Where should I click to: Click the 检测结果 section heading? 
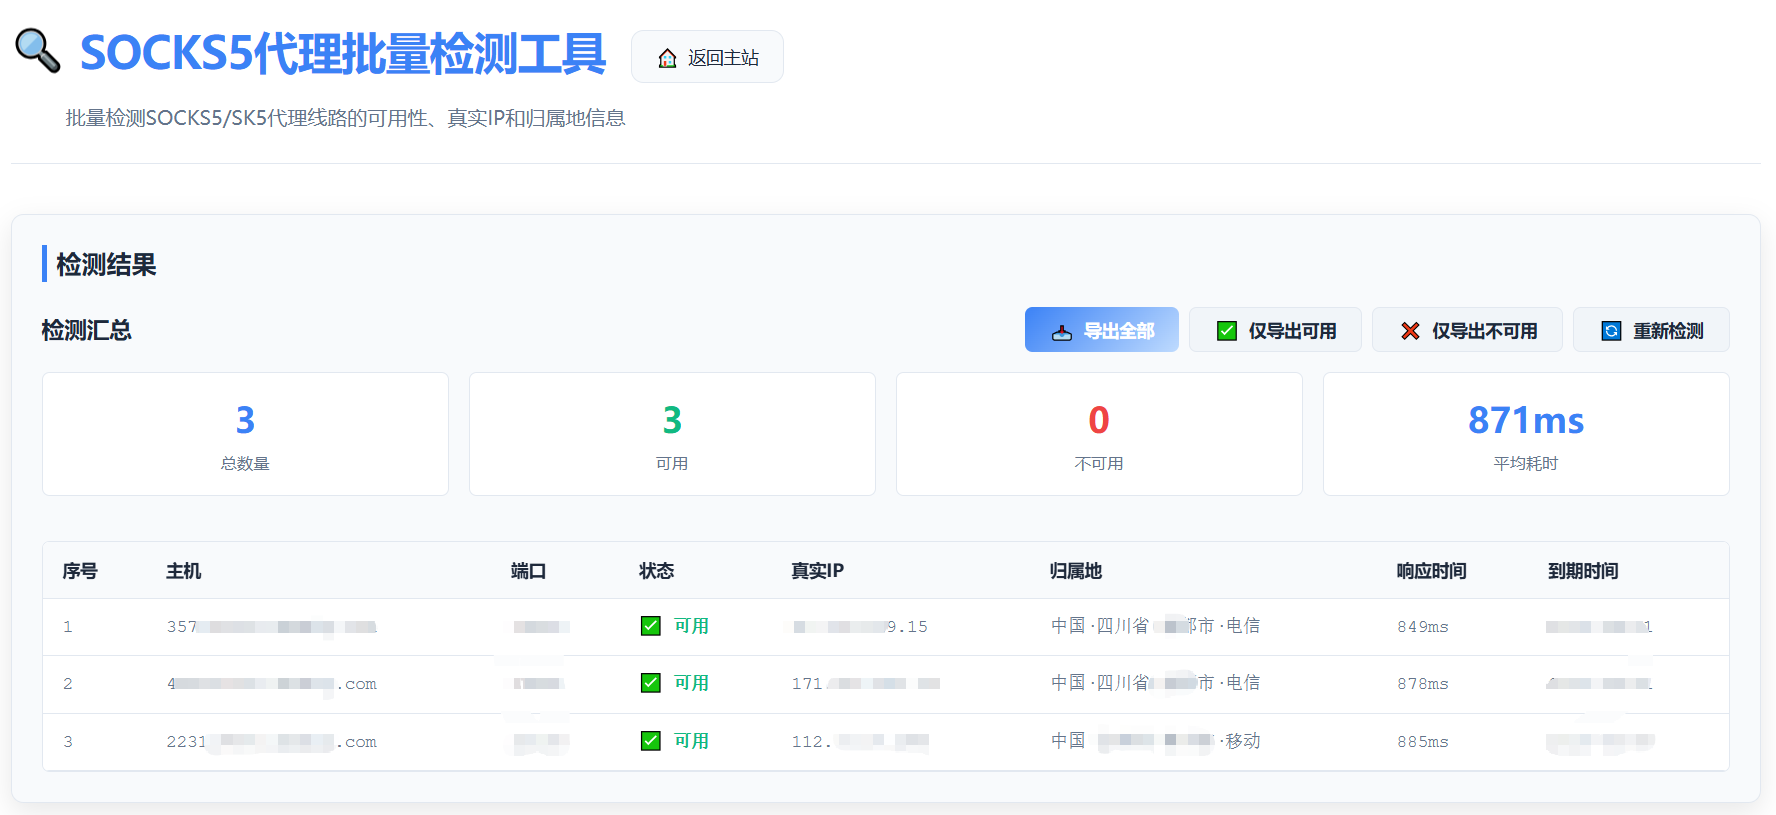(106, 265)
